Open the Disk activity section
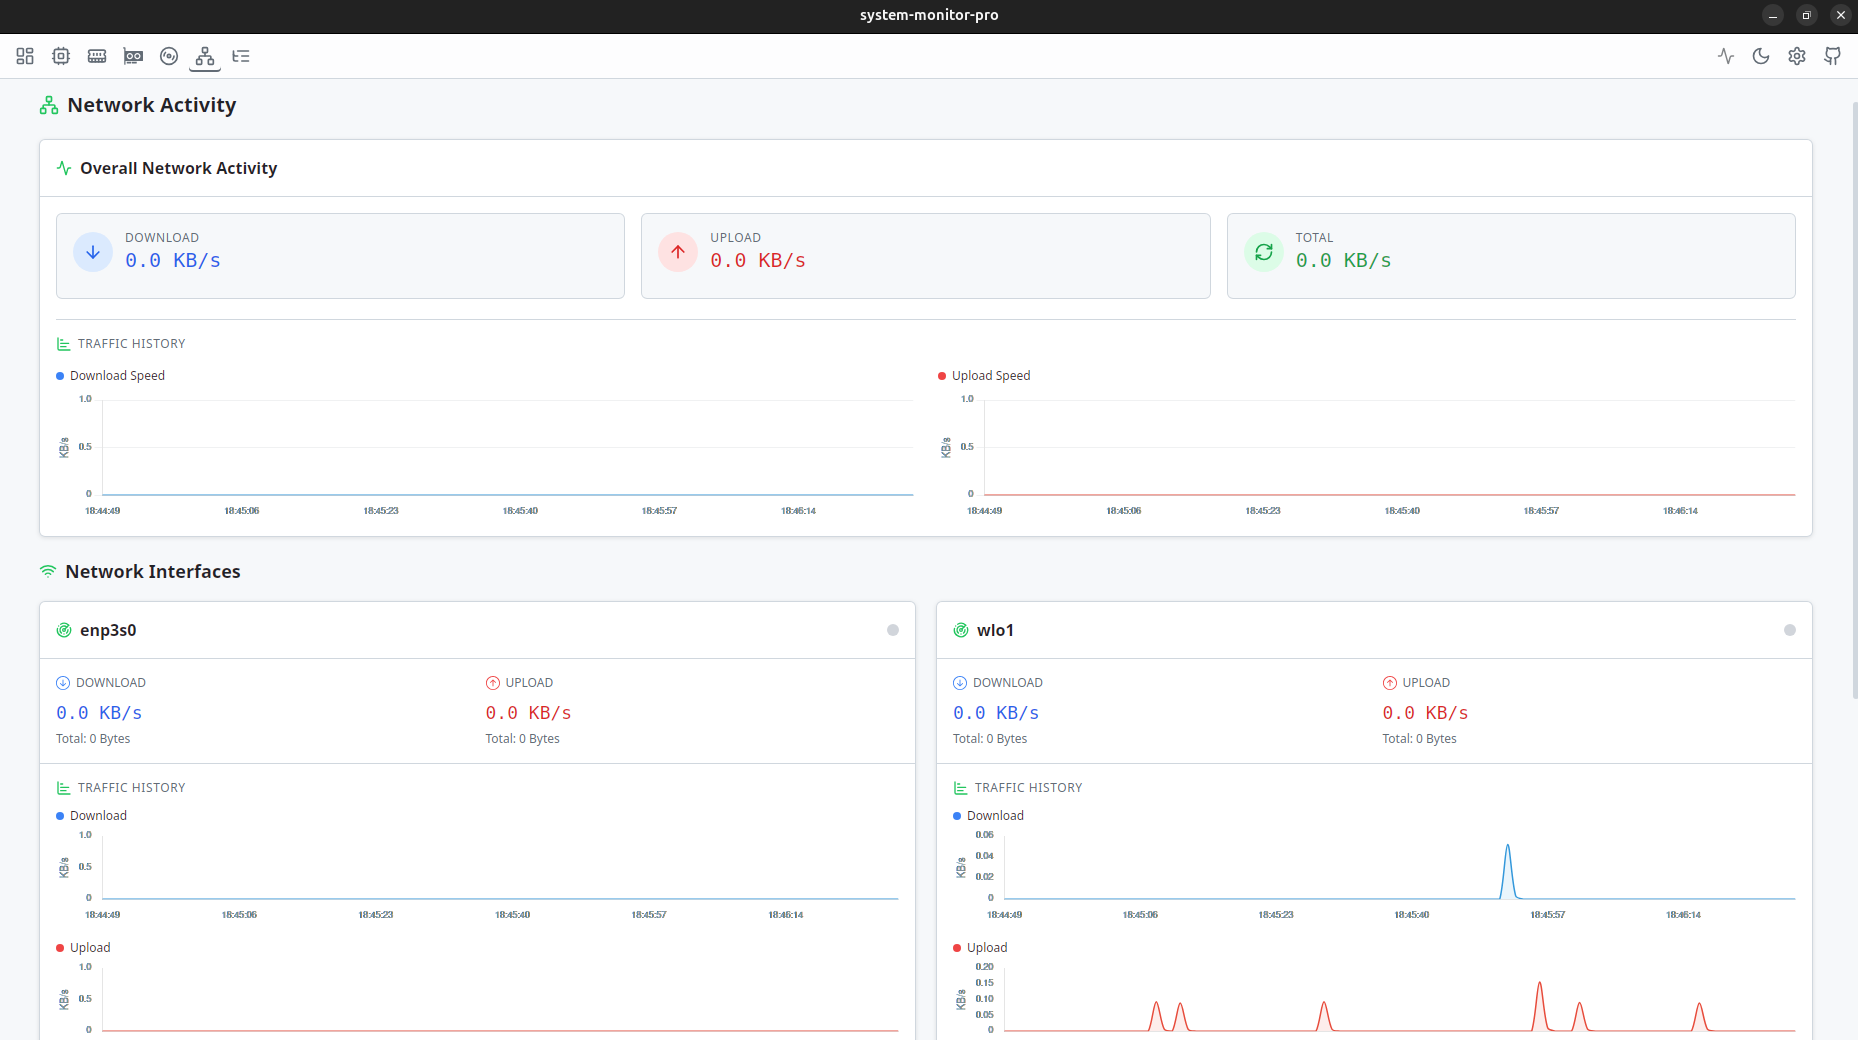 169,57
